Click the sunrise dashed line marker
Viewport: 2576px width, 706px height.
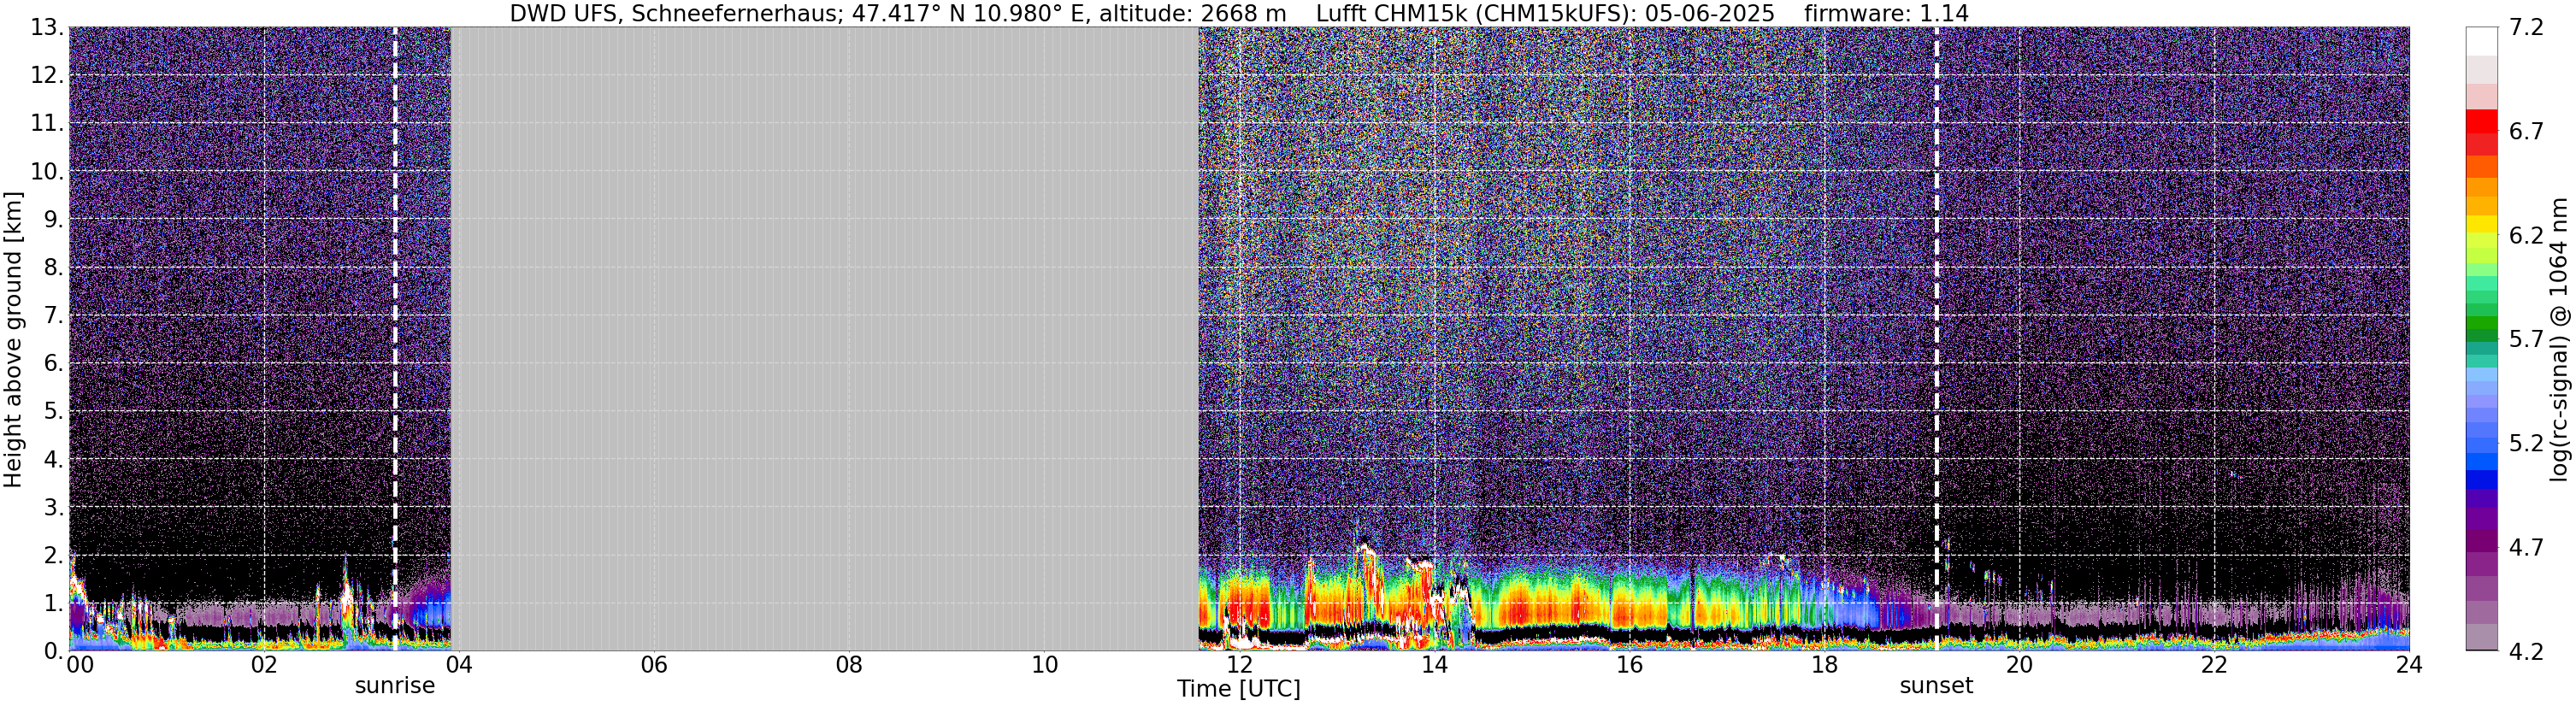(395, 339)
